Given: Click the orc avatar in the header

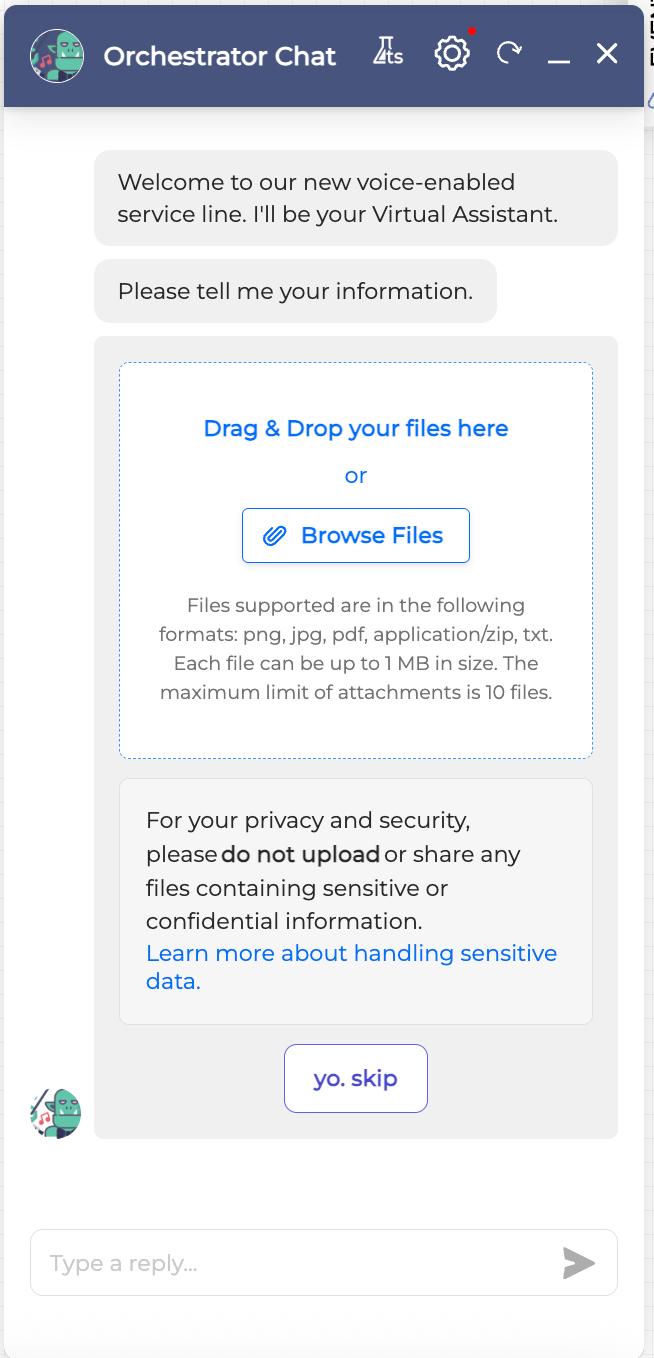Looking at the screenshot, I should (x=57, y=55).
